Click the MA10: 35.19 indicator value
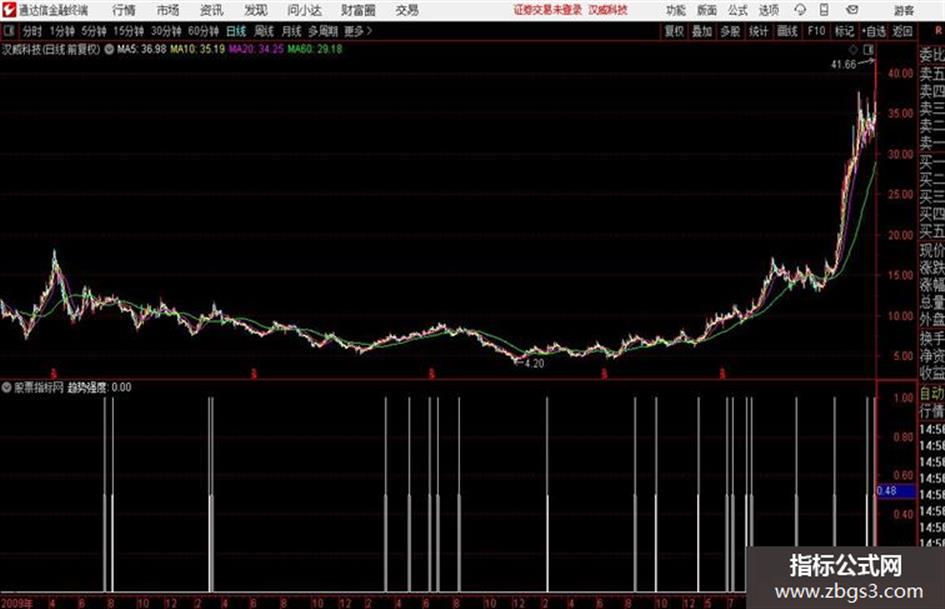 click(198, 49)
